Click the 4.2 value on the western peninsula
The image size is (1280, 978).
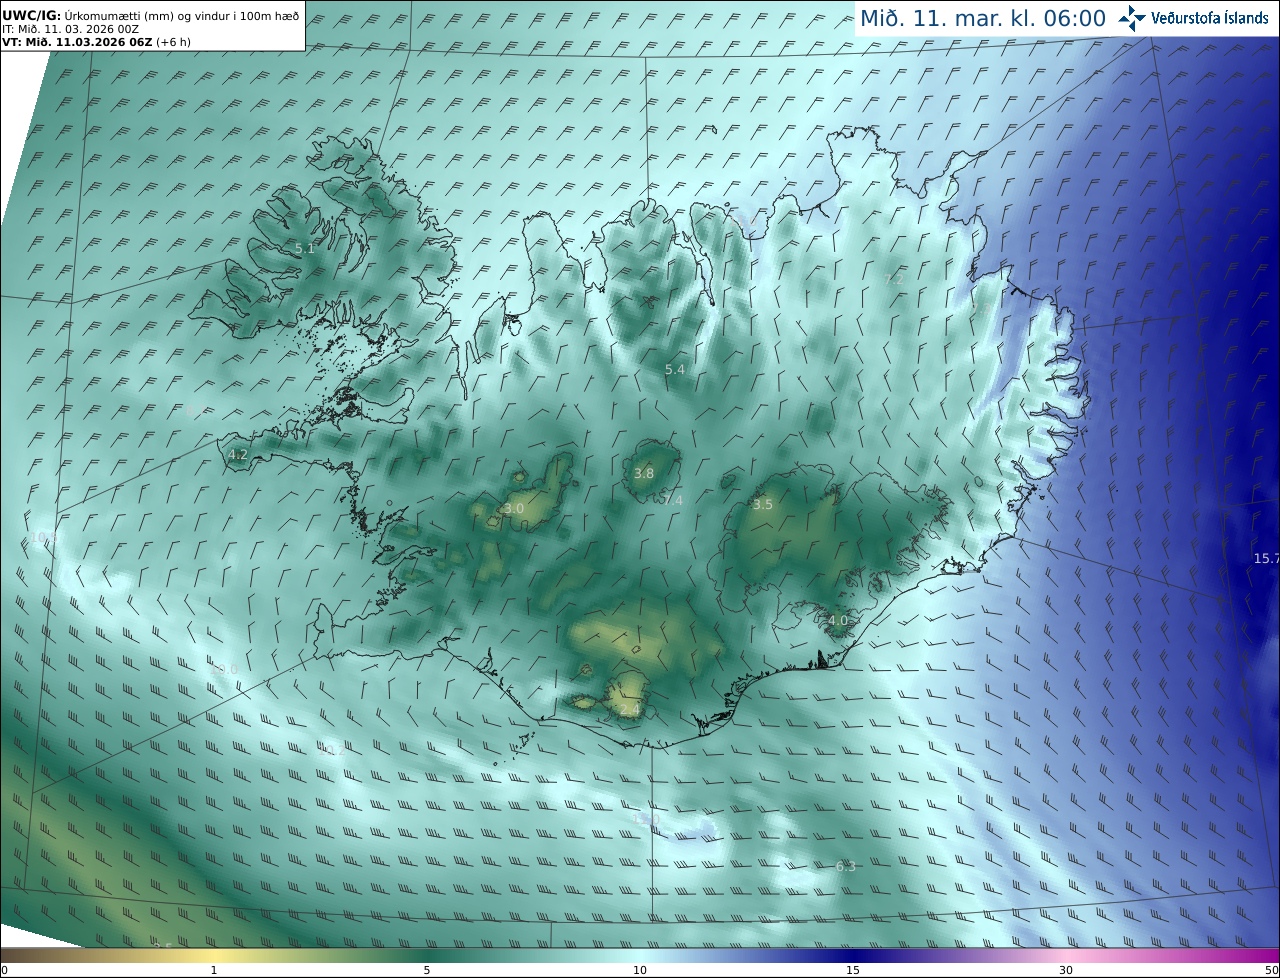[x=238, y=454]
